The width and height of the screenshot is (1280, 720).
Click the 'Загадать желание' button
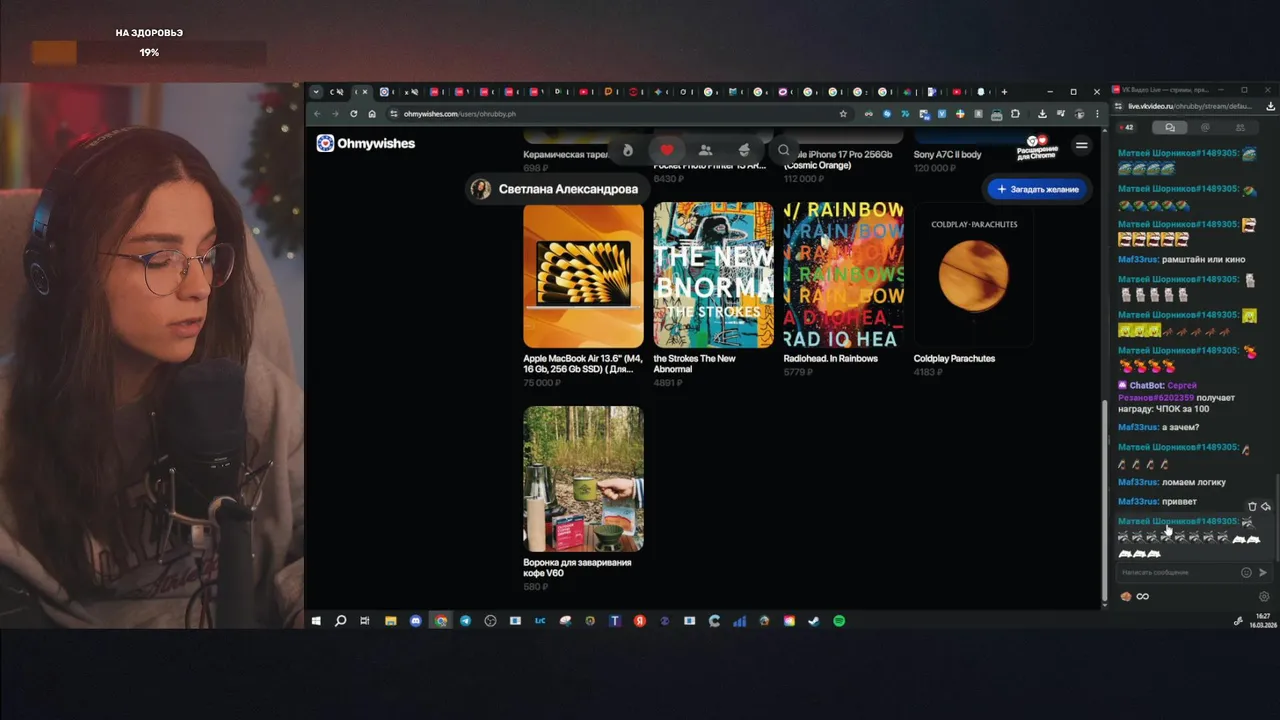(1038, 189)
